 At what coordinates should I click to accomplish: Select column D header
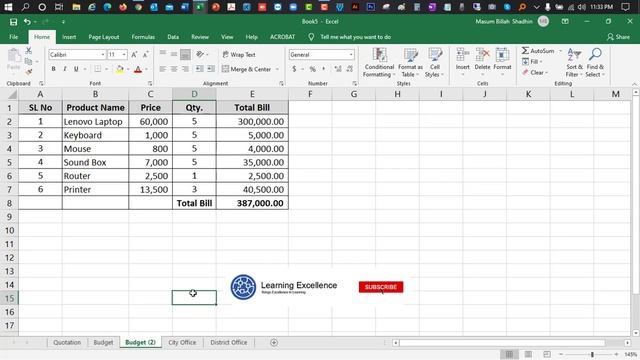click(x=194, y=94)
